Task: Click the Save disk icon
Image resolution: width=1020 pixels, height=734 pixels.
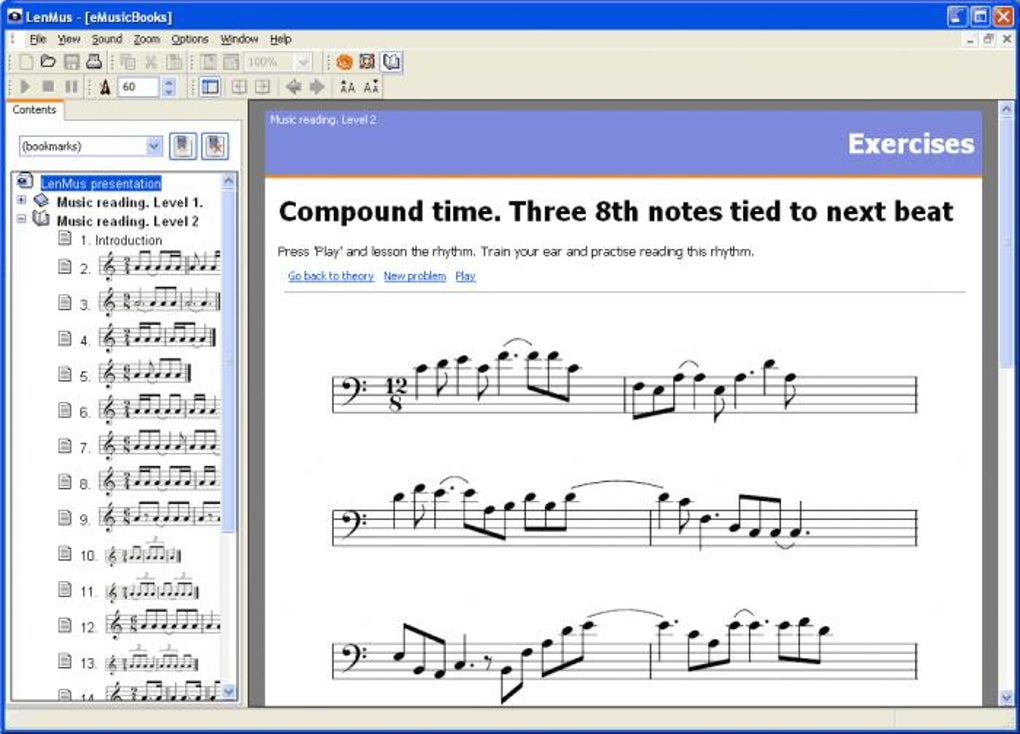Action: (72, 62)
